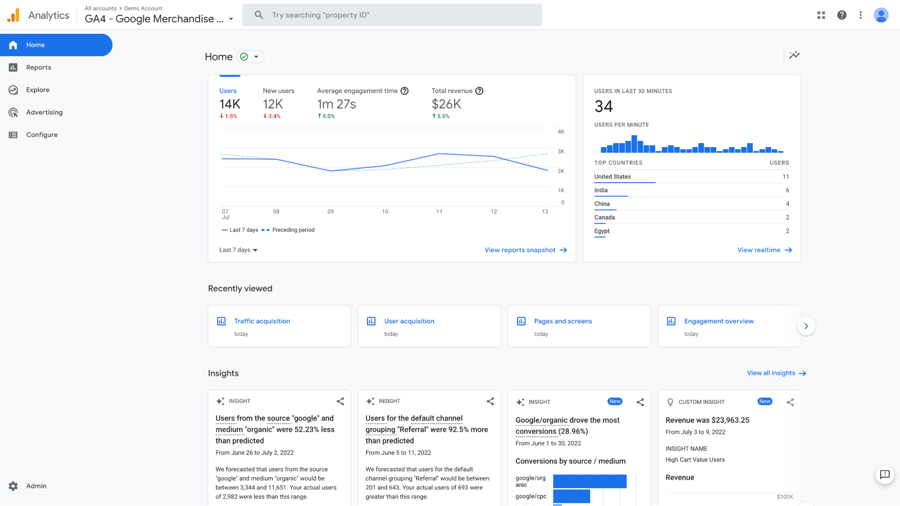The image size is (900, 506).
Task: Click the Traffic acquisition report icon
Action: coord(221,321)
